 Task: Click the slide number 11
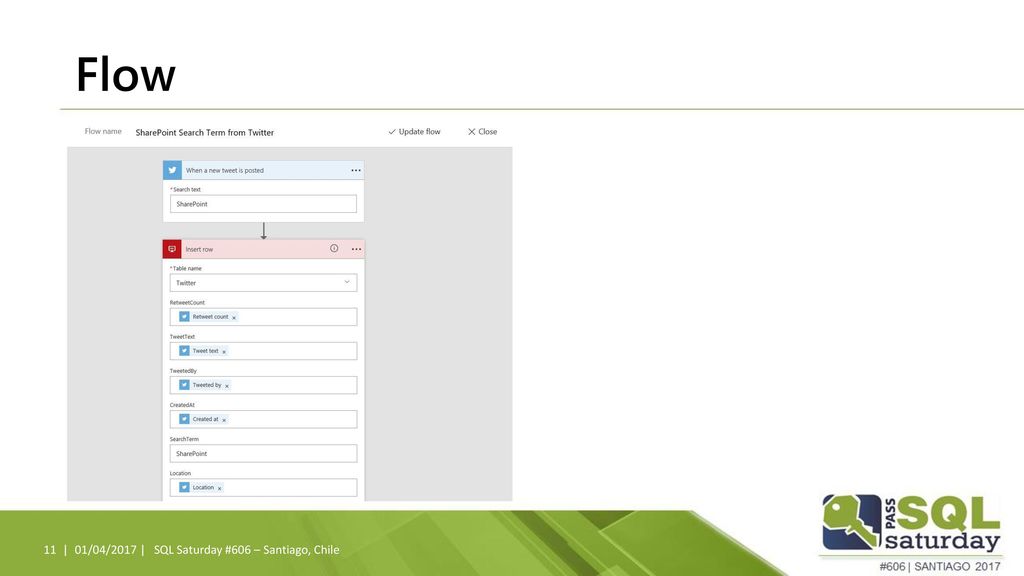(x=50, y=550)
